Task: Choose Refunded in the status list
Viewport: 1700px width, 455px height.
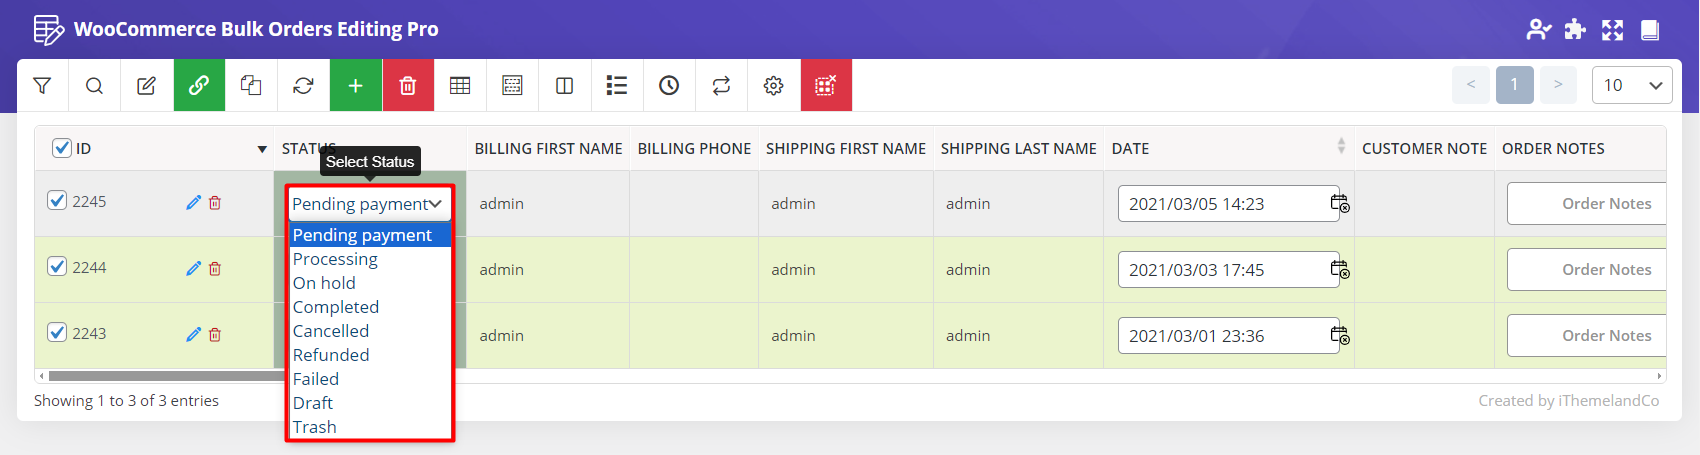Action: 331,355
